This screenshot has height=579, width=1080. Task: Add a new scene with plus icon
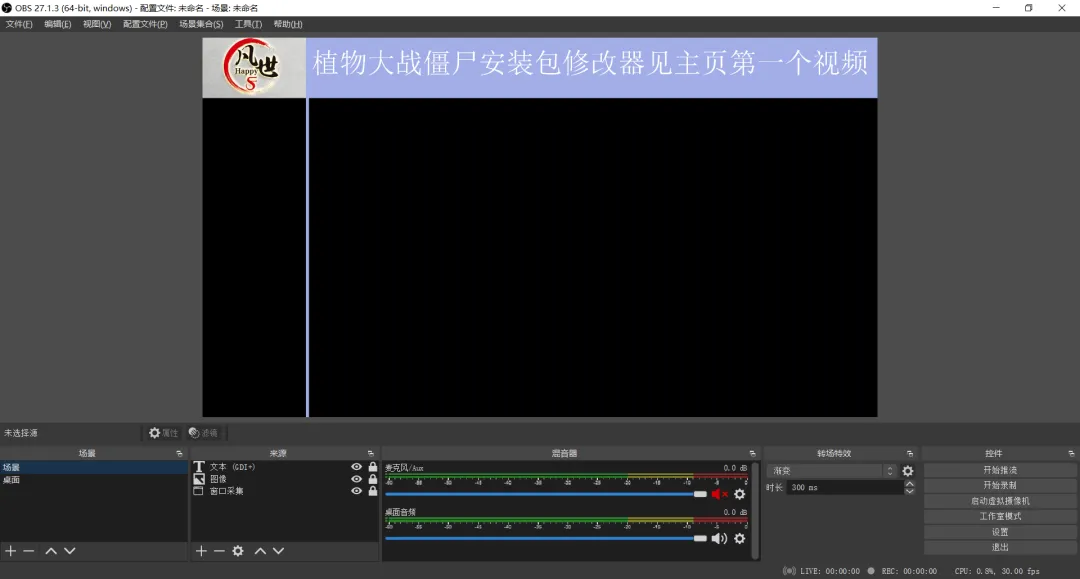pos(10,551)
